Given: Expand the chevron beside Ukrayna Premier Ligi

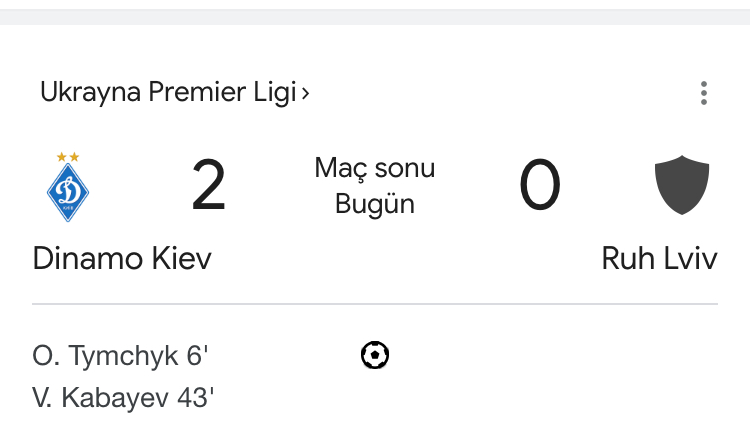Looking at the screenshot, I should pos(306,93).
